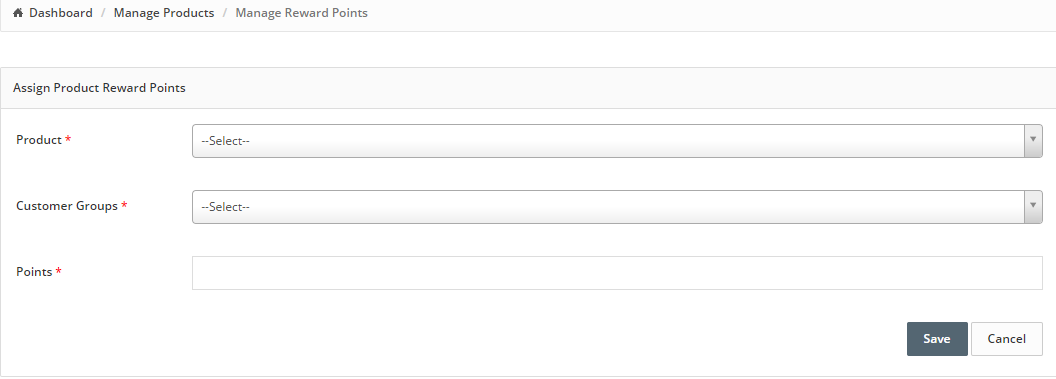This screenshot has height=379, width=1056.
Task: Open the Manage Products breadcrumb link
Action: click(164, 13)
